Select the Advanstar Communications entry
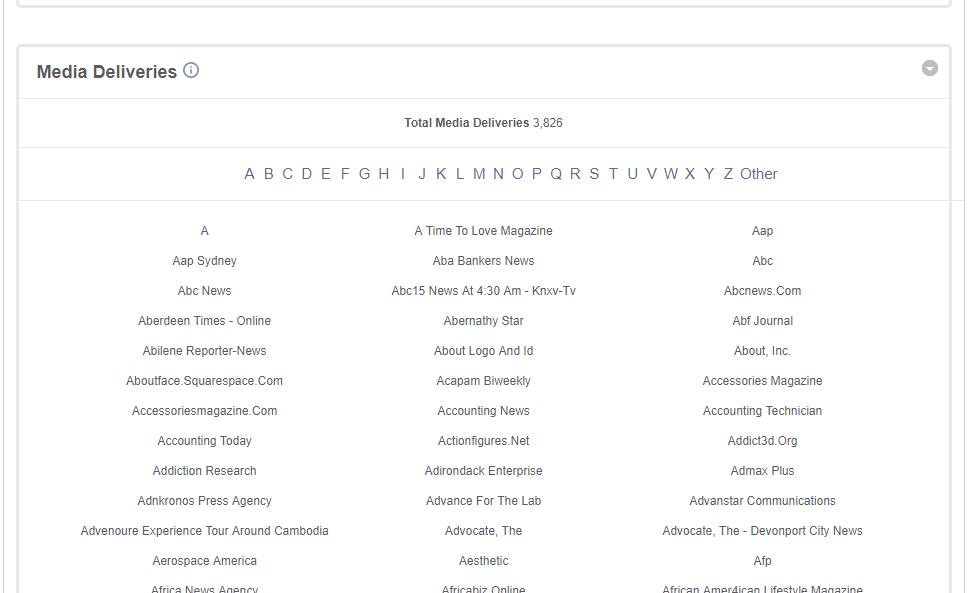The height and width of the screenshot is (593, 968). (x=762, y=501)
